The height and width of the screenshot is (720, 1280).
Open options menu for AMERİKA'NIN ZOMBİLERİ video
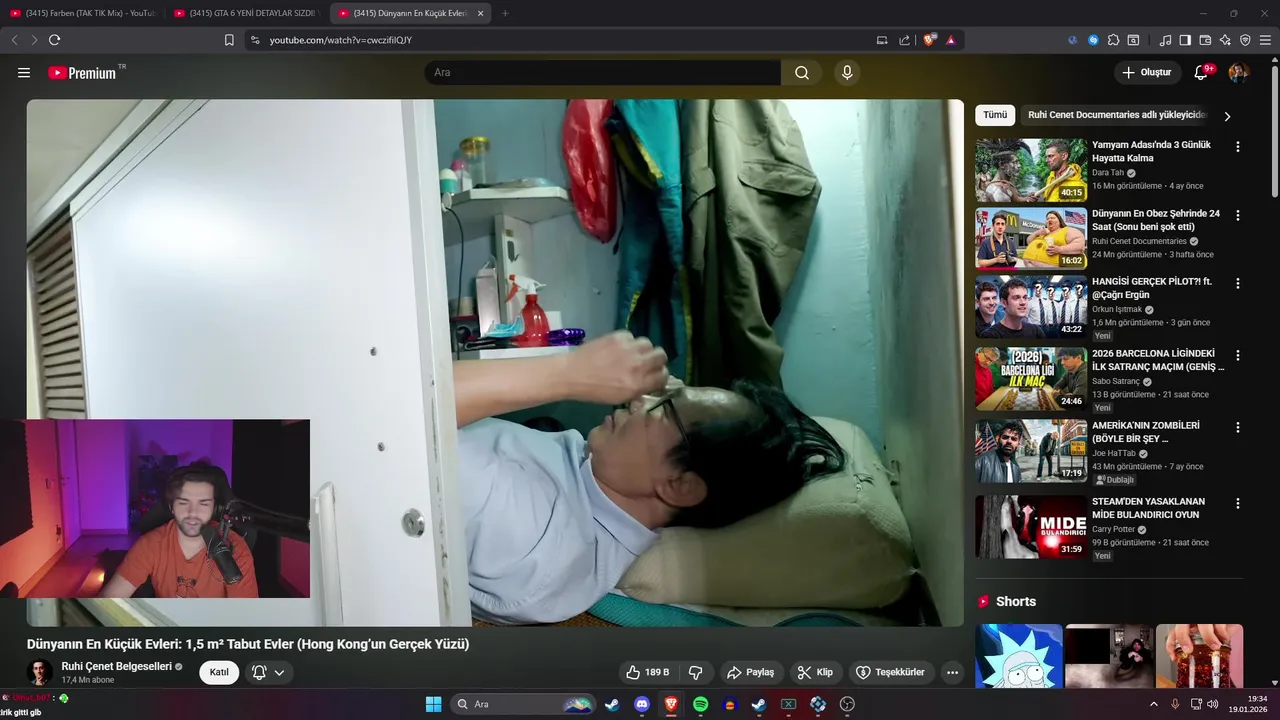(1238, 427)
